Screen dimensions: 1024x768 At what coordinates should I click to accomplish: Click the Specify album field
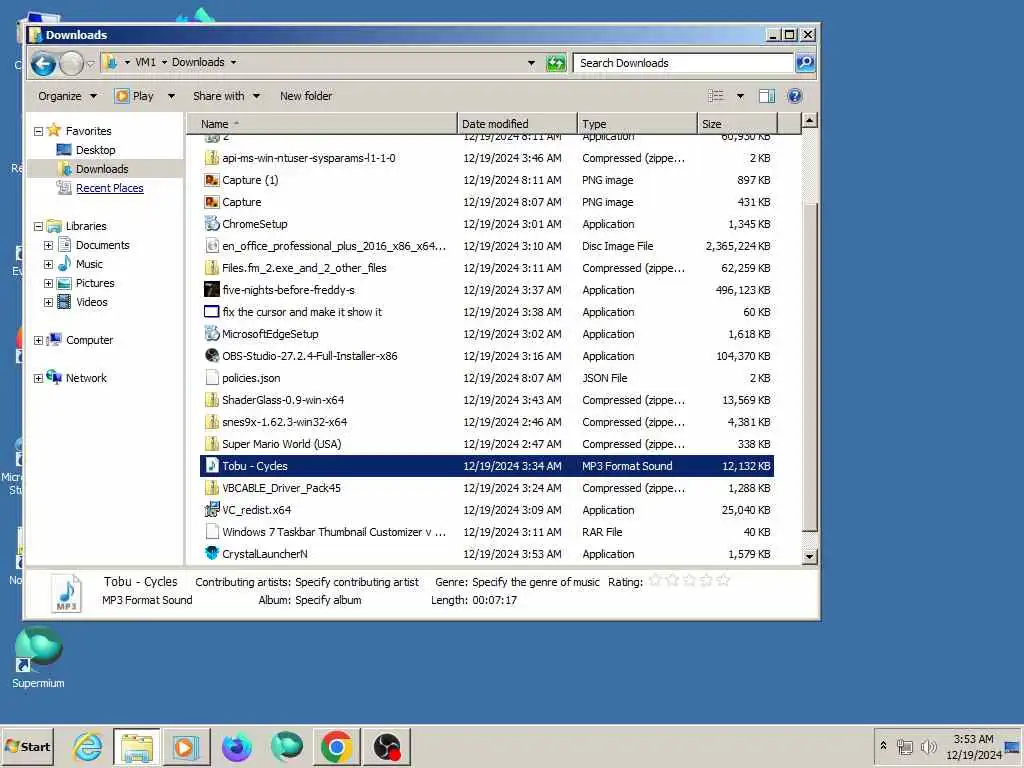pos(328,600)
